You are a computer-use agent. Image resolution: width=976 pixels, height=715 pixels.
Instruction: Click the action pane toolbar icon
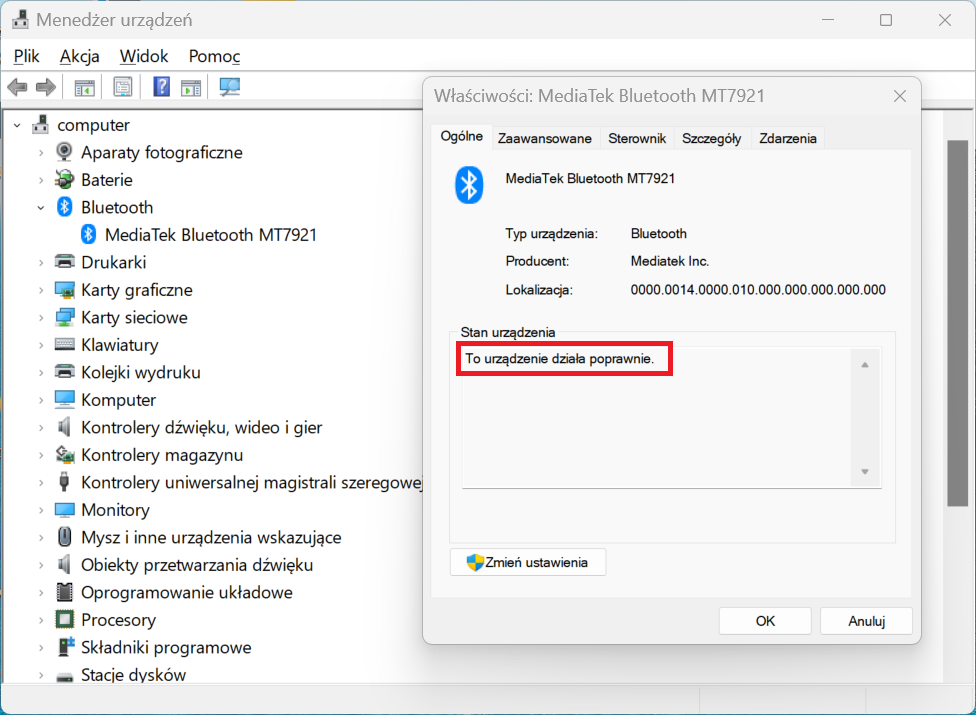191,88
